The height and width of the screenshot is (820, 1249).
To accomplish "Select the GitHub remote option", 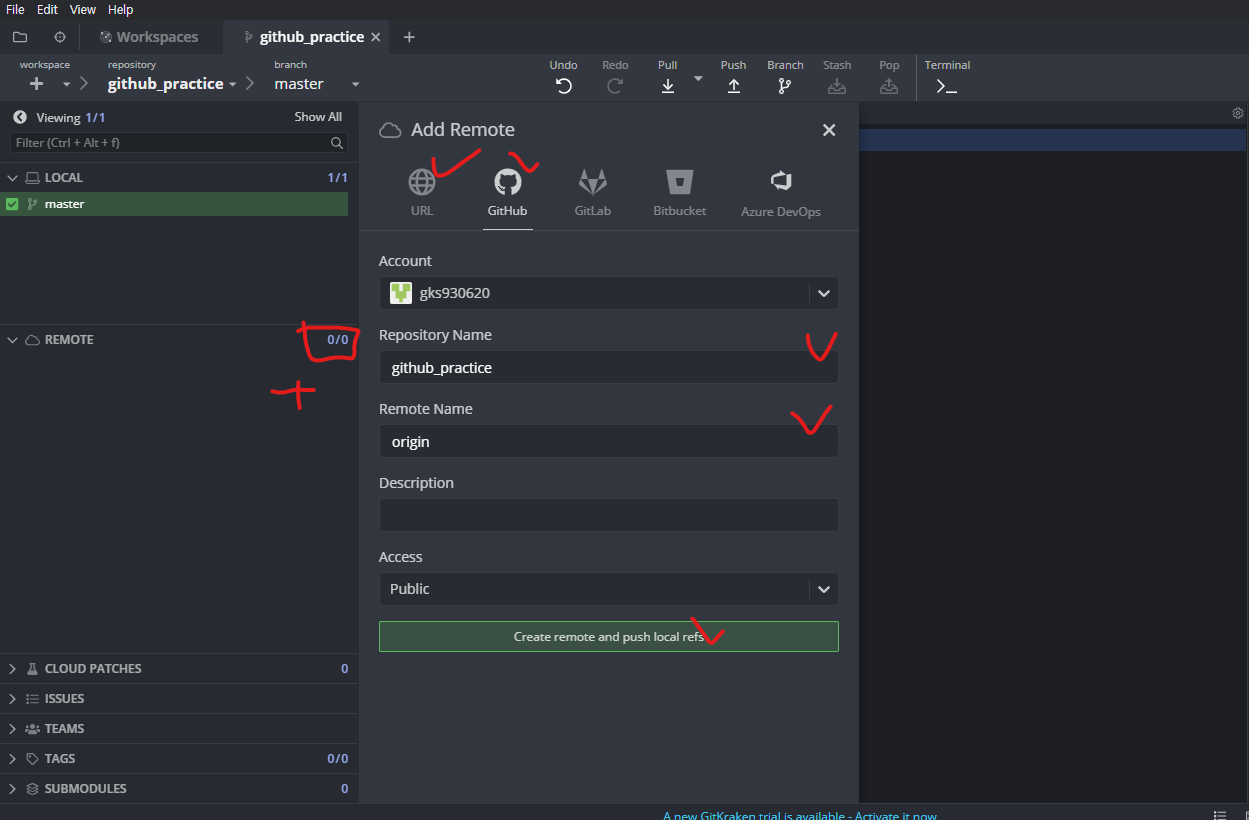I will 508,192.
